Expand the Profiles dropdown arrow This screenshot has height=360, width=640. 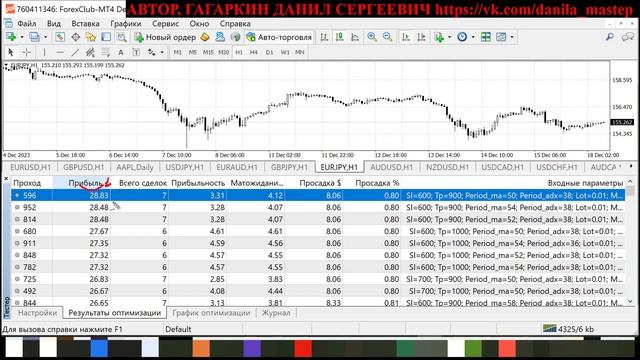click(45, 37)
